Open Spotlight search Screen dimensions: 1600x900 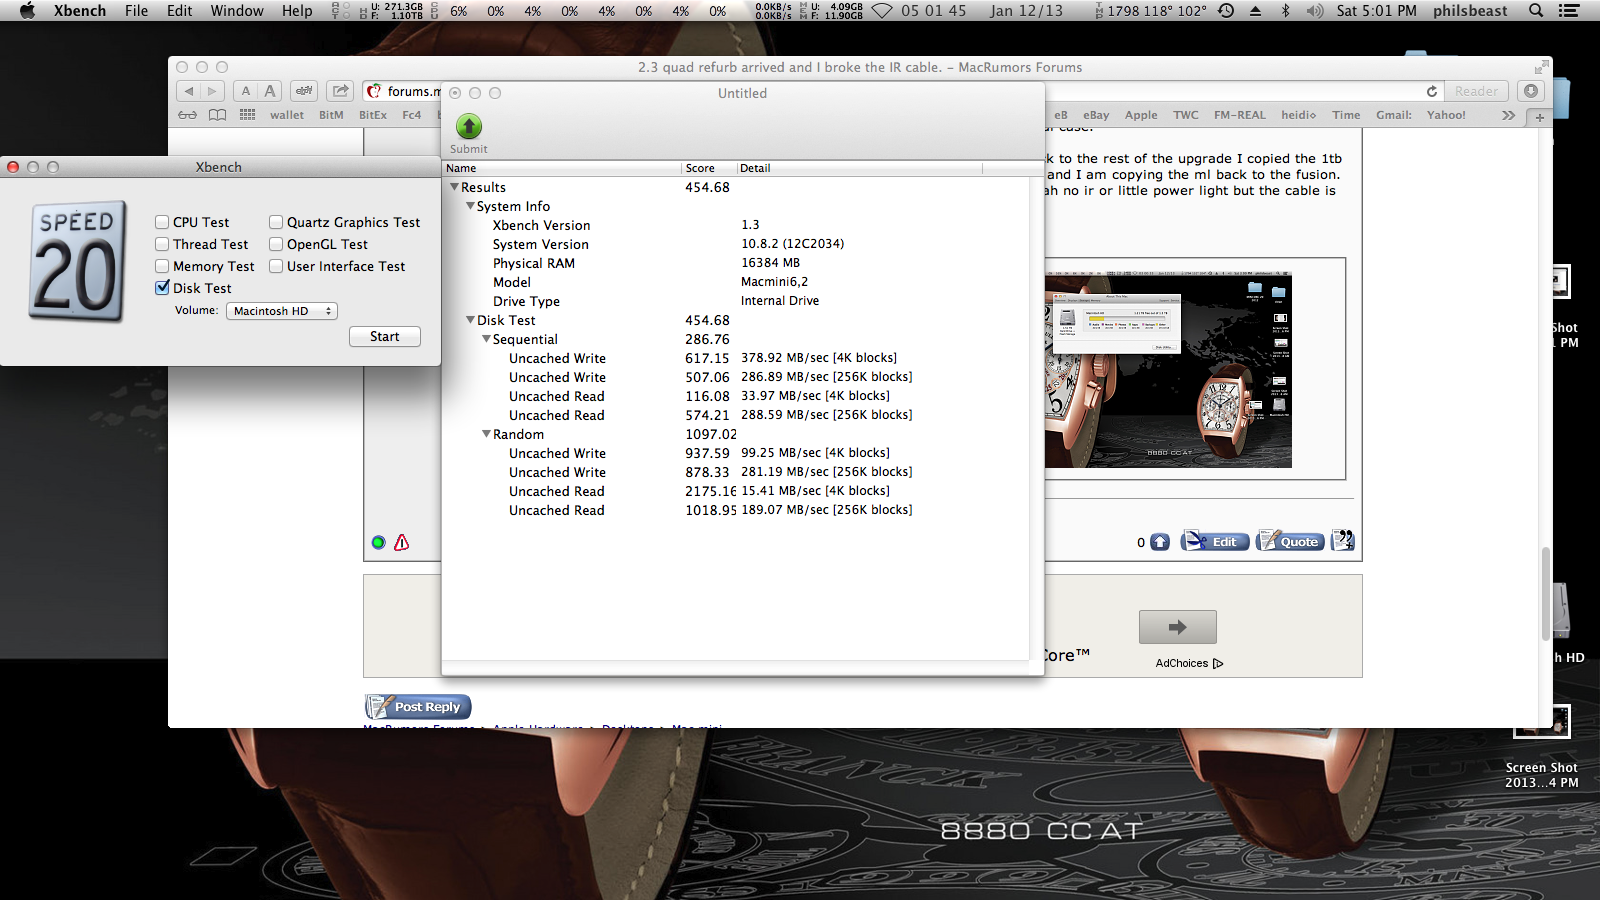[1536, 11]
